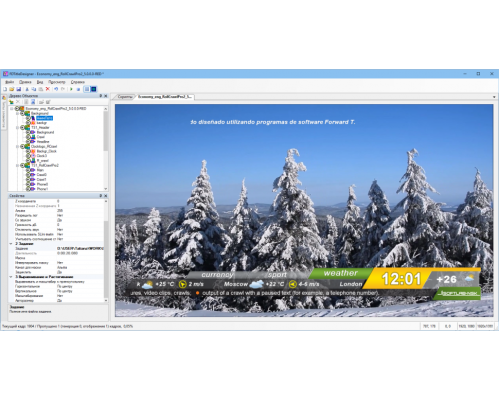This screenshot has height=400, width=500.
Task: Click the Paste toolbar icon
Action: click(x=41, y=89)
